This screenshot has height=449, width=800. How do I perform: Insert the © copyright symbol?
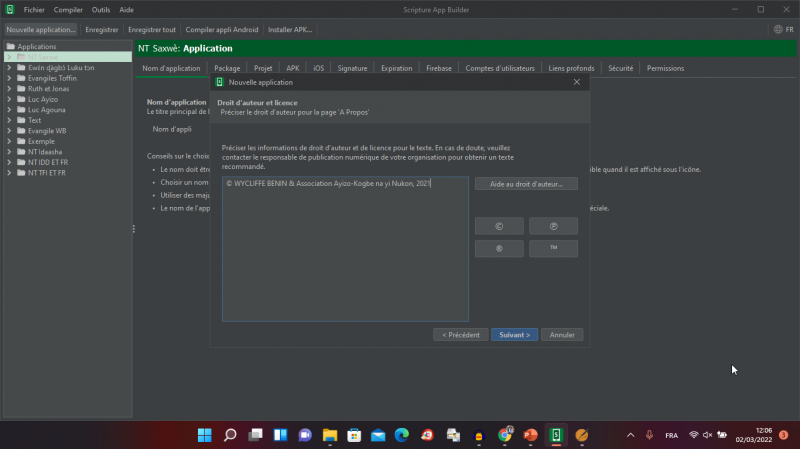(498, 226)
